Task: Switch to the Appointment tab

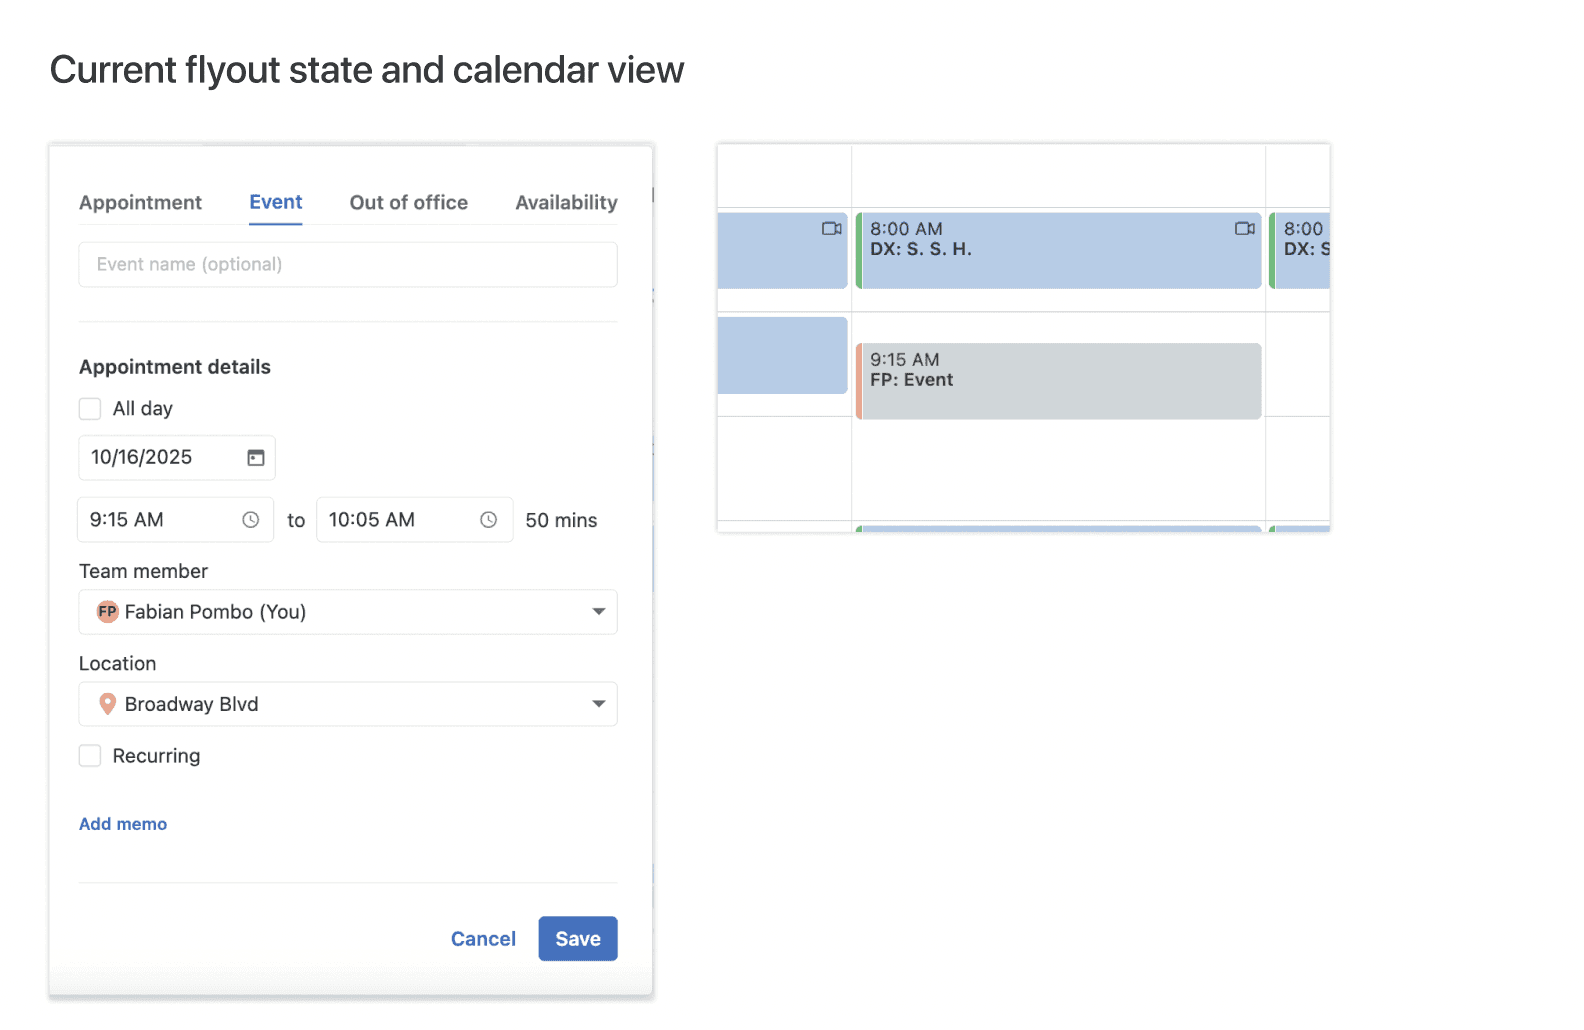Action: point(140,203)
